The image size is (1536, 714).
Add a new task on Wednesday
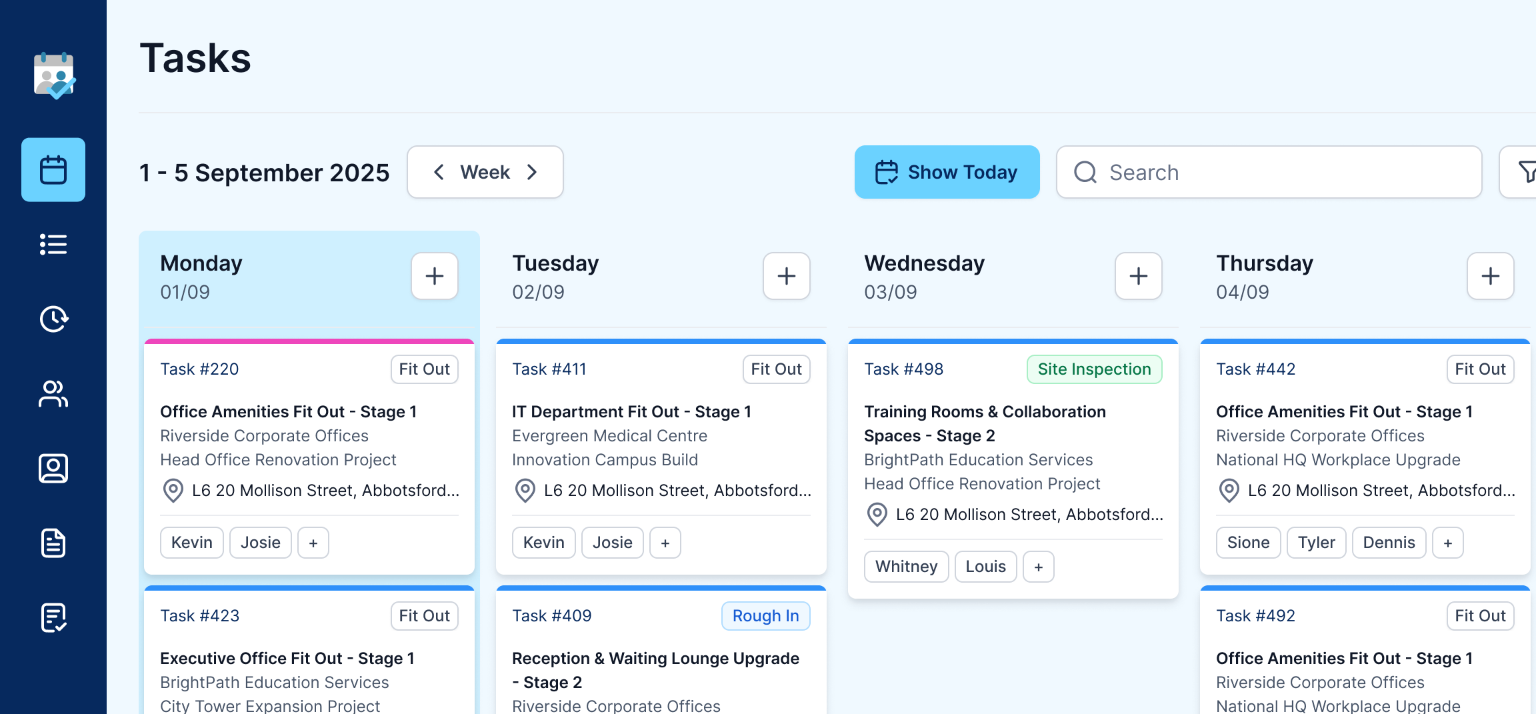pyautogui.click(x=1138, y=276)
